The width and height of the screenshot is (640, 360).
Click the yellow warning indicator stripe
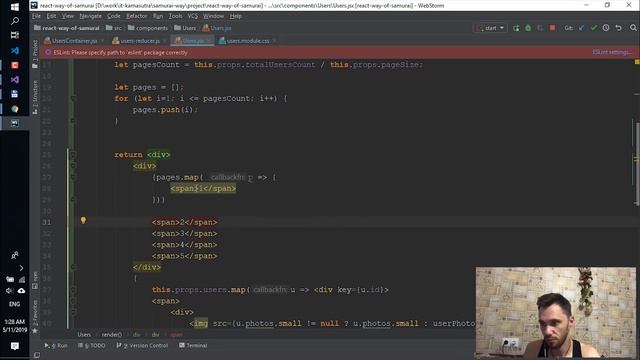pyautogui.click(x=637, y=62)
